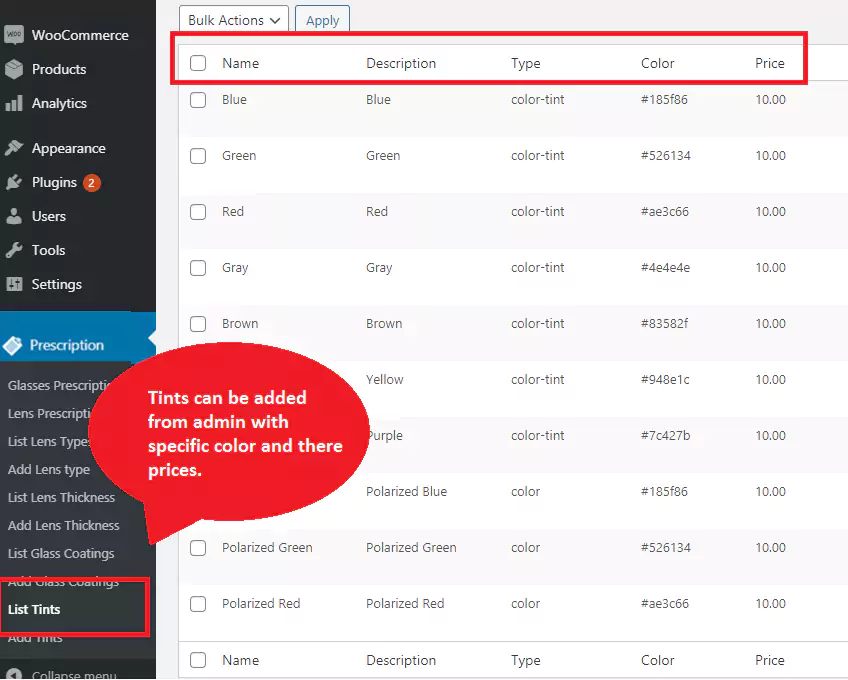The height and width of the screenshot is (680, 848).
Task: Click the Description column header in footer
Action: pyautogui.click(x=401, y=661)
